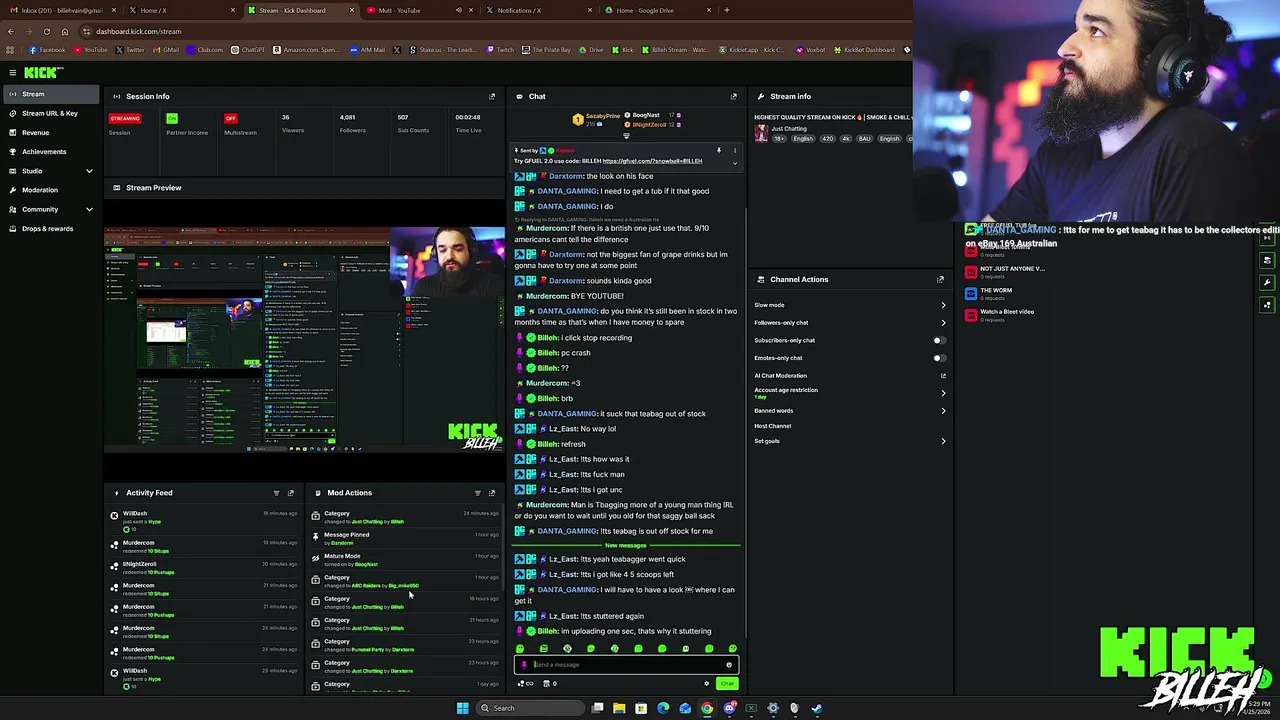
Task: Toggle Emotes-only chat switch
Action: click(x=938, y=358)
